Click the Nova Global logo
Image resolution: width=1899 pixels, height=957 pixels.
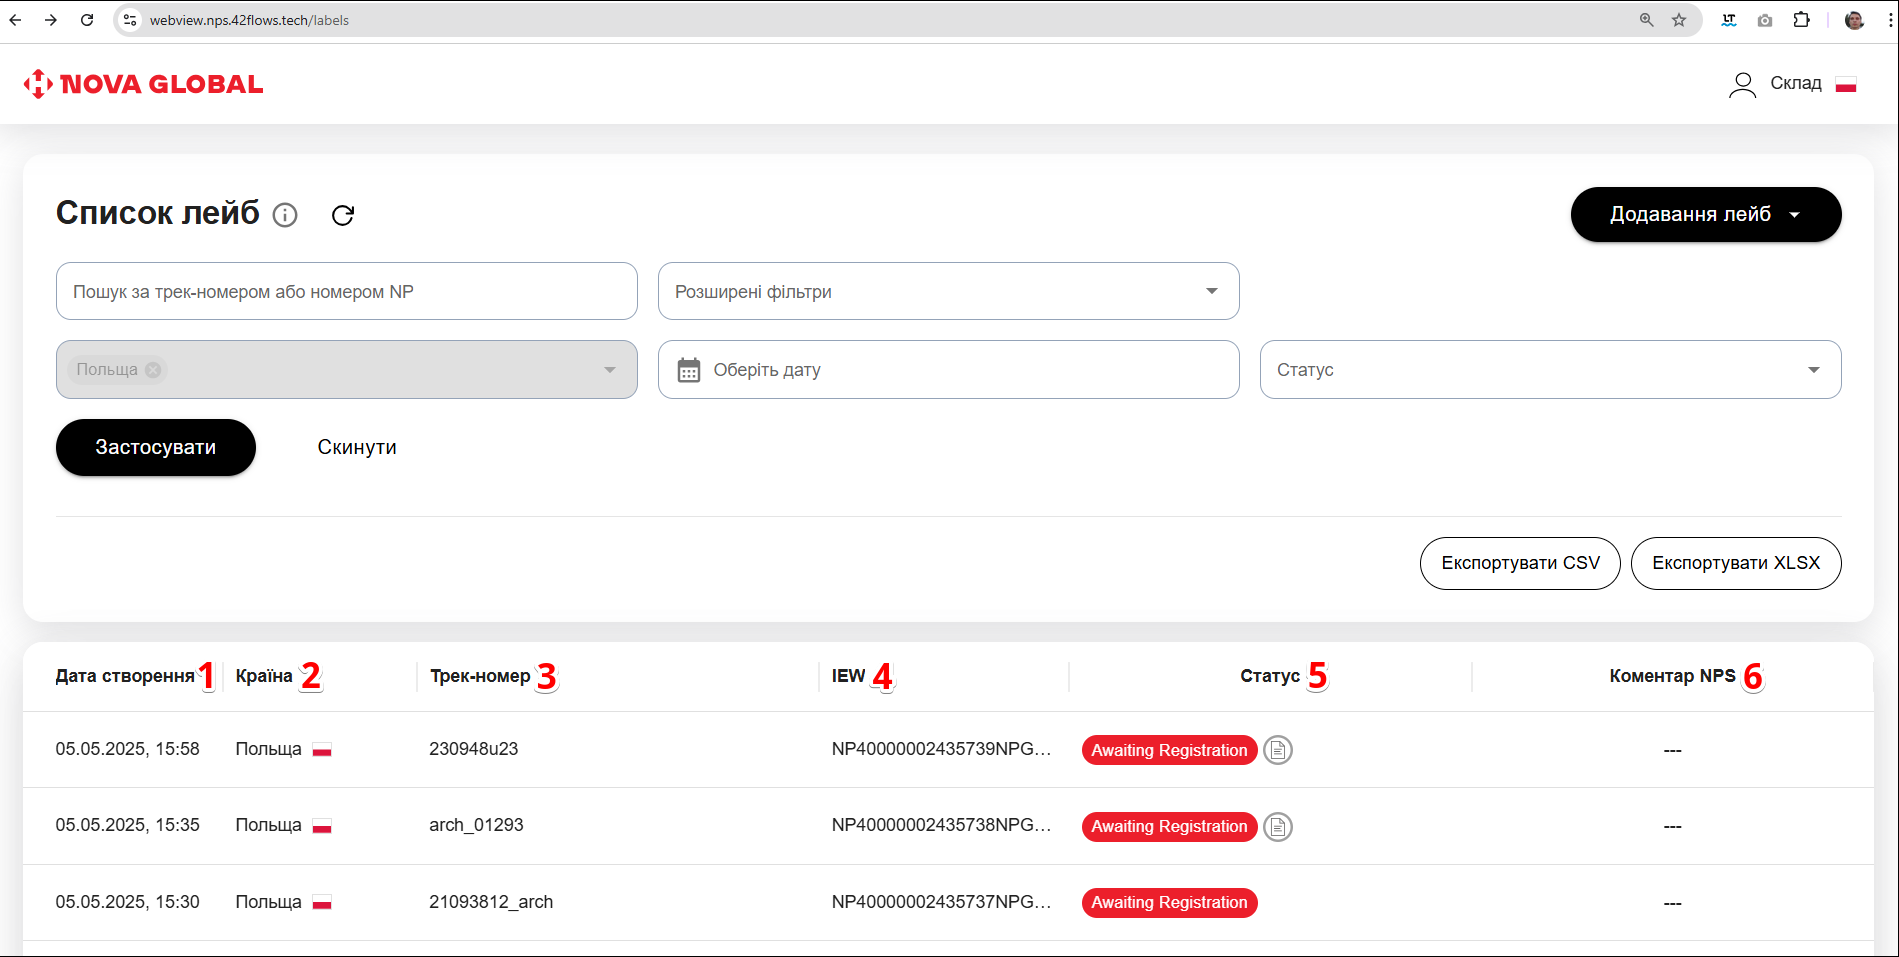[144, 84]
